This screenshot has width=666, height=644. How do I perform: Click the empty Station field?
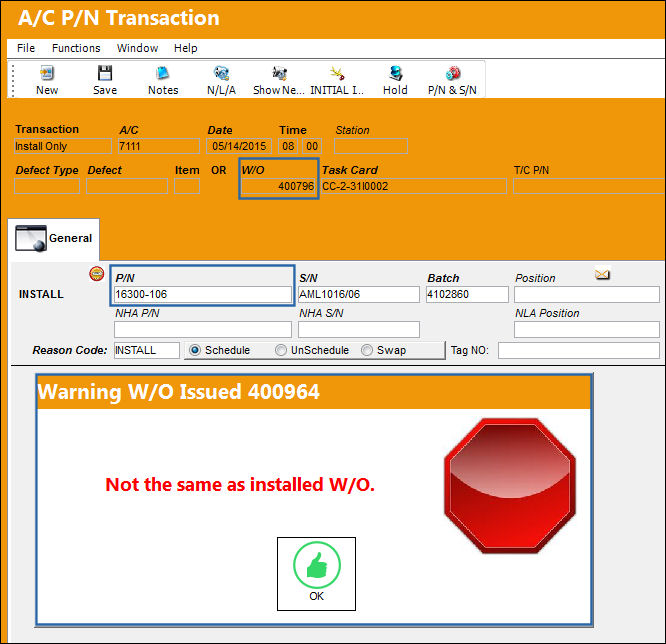371,146
